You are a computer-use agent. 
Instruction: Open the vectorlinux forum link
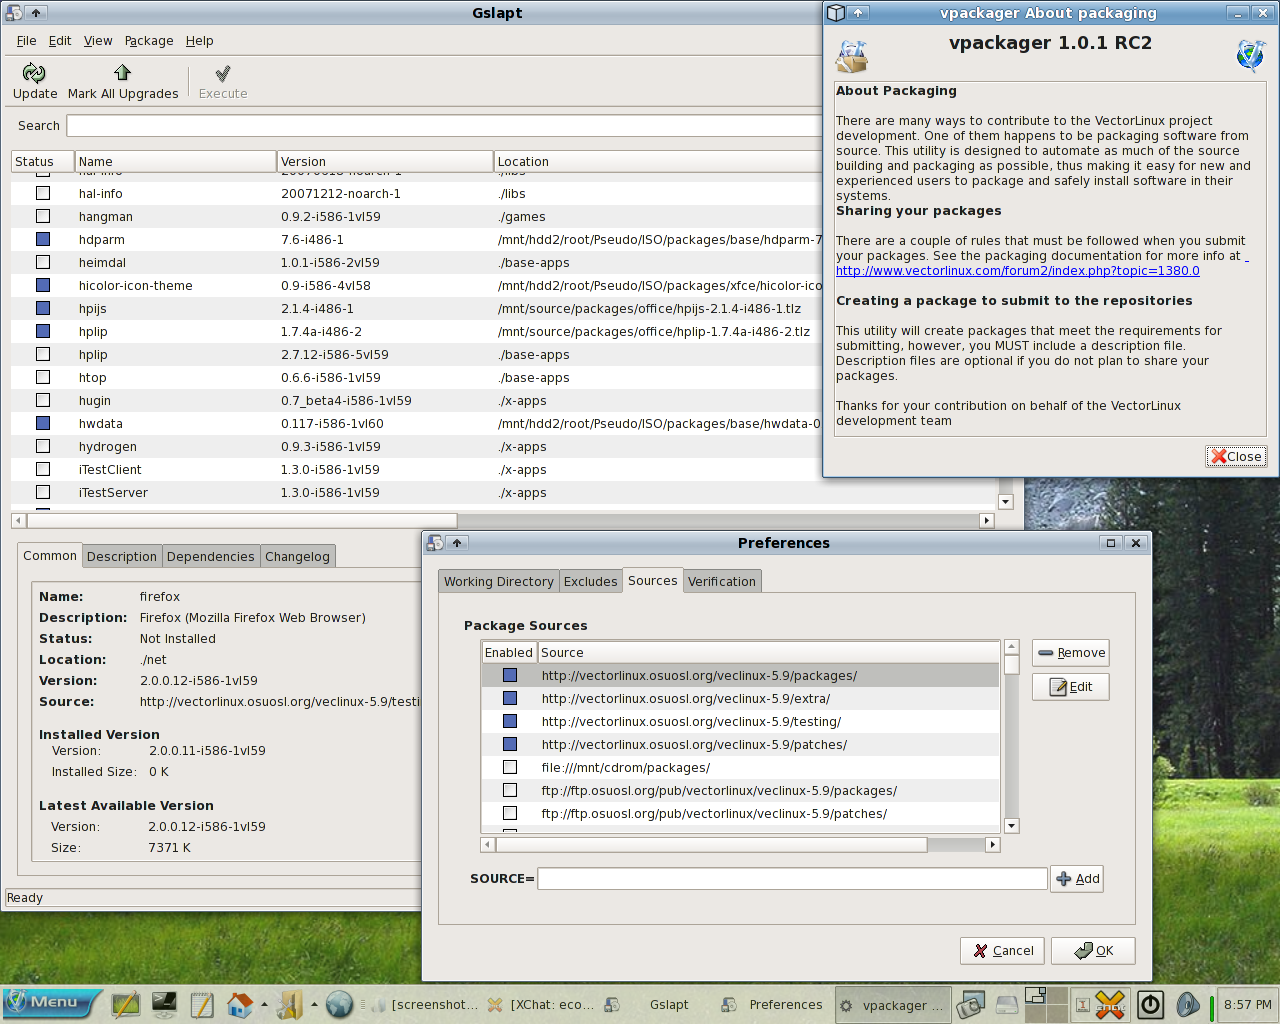click(1017, 271)
